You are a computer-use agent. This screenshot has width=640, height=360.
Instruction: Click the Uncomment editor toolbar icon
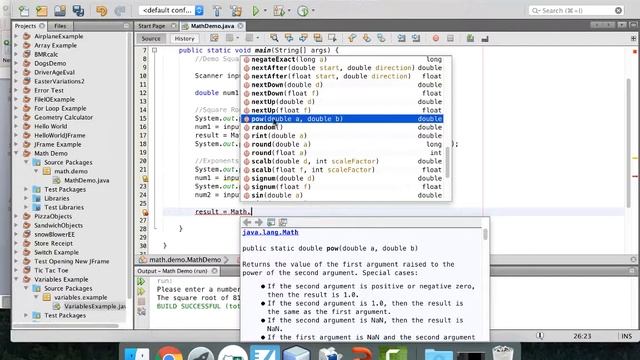485,38
